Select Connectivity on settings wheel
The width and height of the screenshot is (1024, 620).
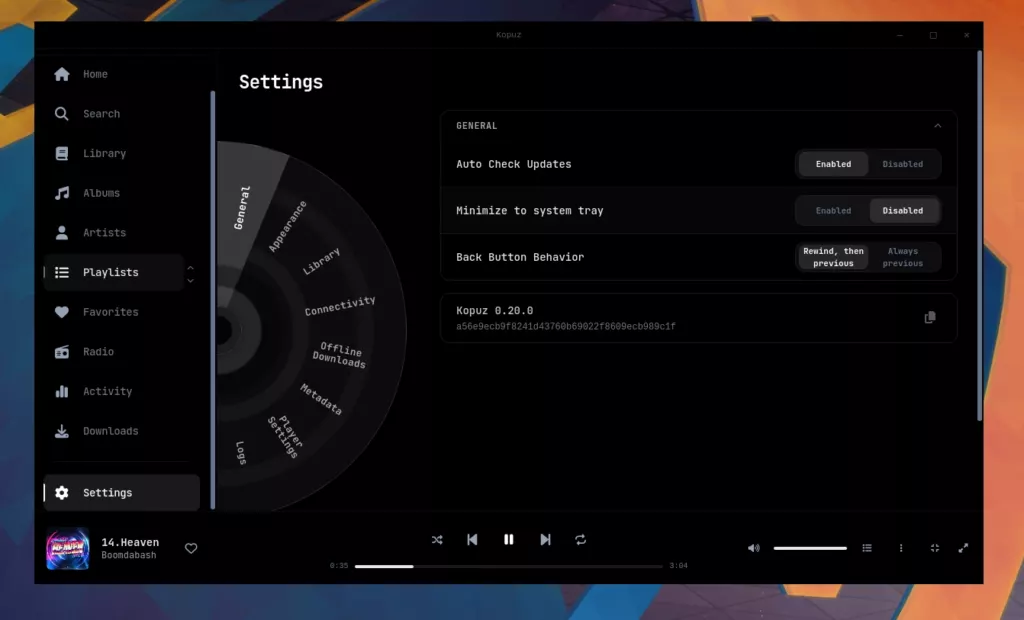340,306
